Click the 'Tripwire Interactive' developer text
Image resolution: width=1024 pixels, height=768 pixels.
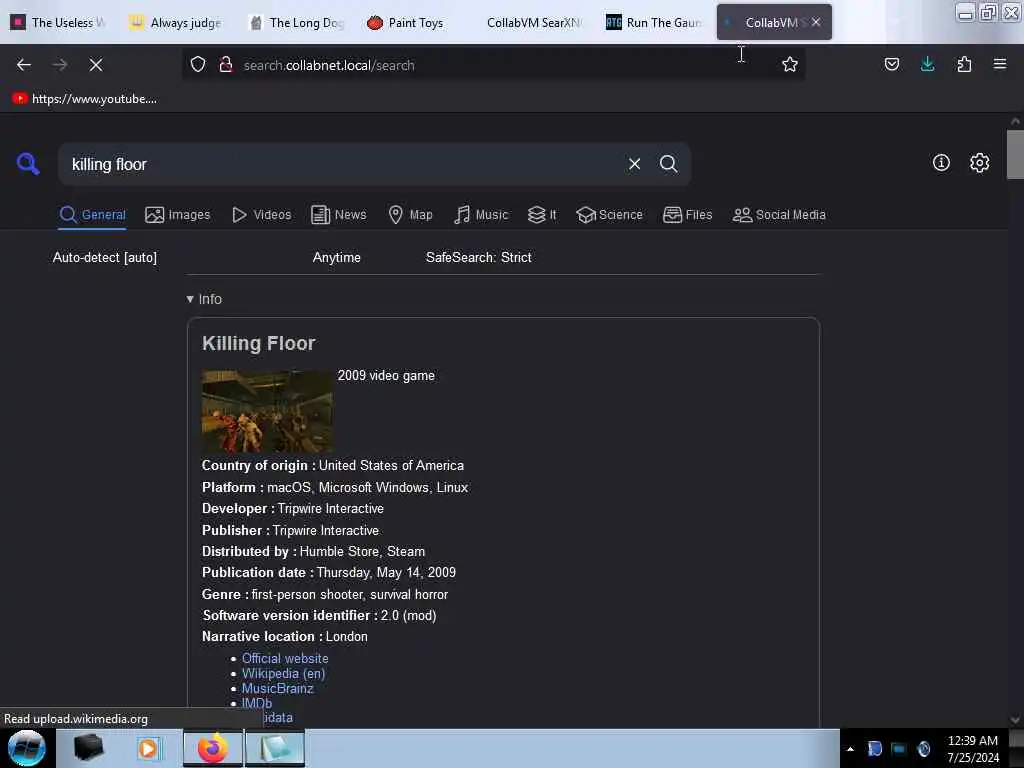point(330,508)
